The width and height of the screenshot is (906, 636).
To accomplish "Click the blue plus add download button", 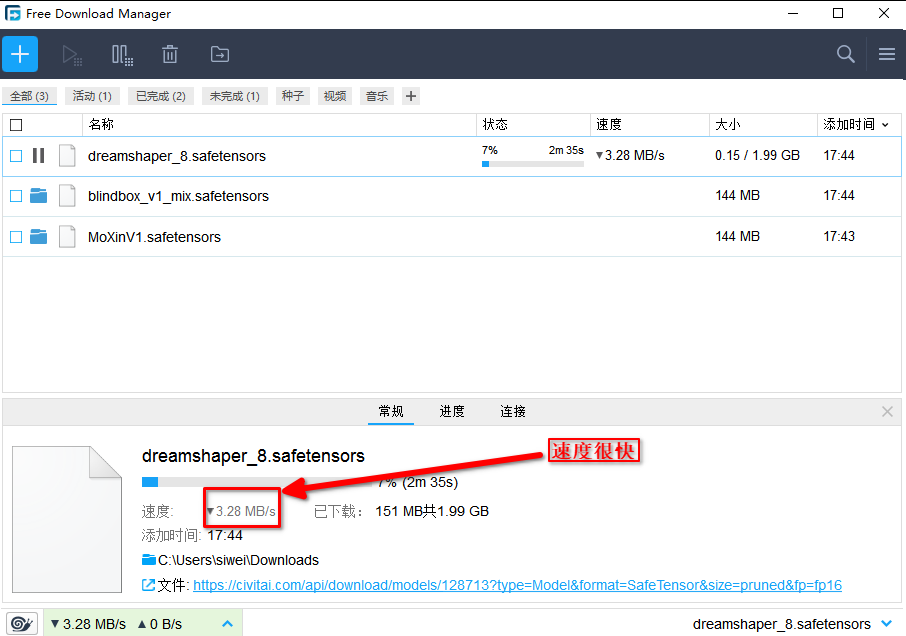I will tap(20, 54).
